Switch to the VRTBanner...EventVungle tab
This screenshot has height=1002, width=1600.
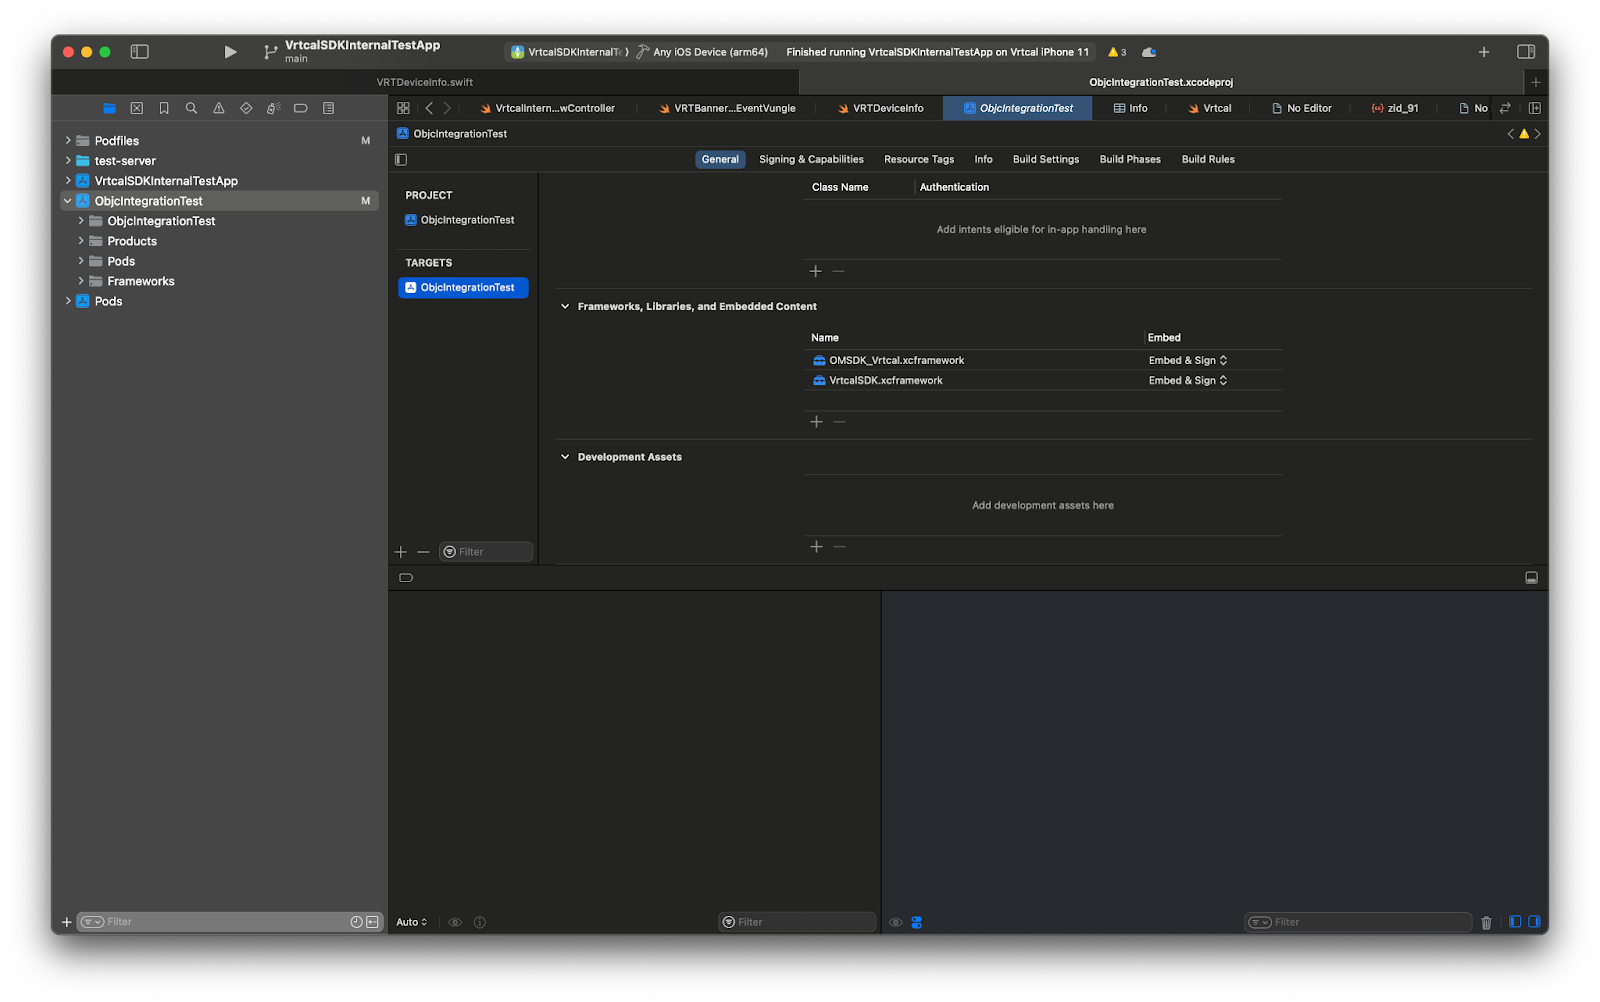(x=727, y=108)
